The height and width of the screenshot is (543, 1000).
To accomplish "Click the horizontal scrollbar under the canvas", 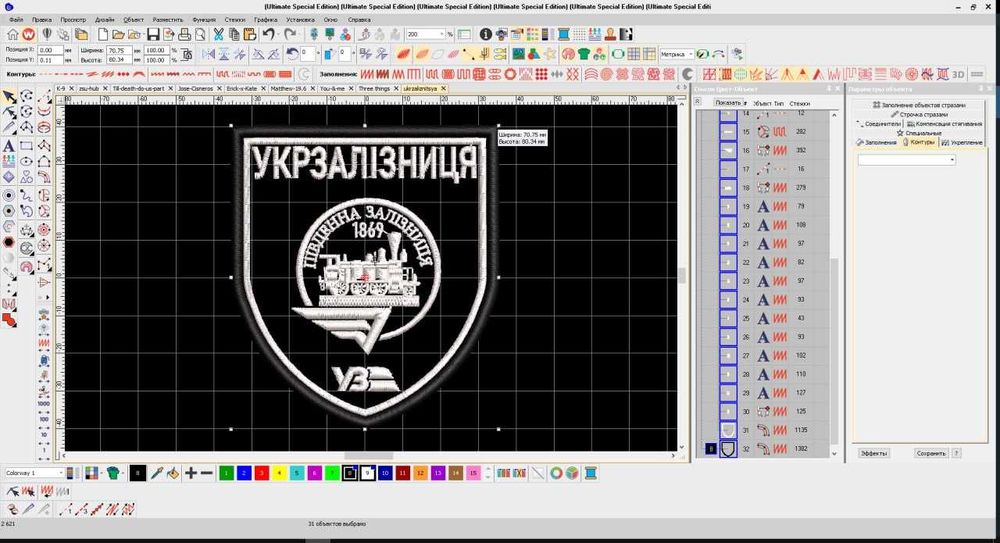I will [368, 456].
